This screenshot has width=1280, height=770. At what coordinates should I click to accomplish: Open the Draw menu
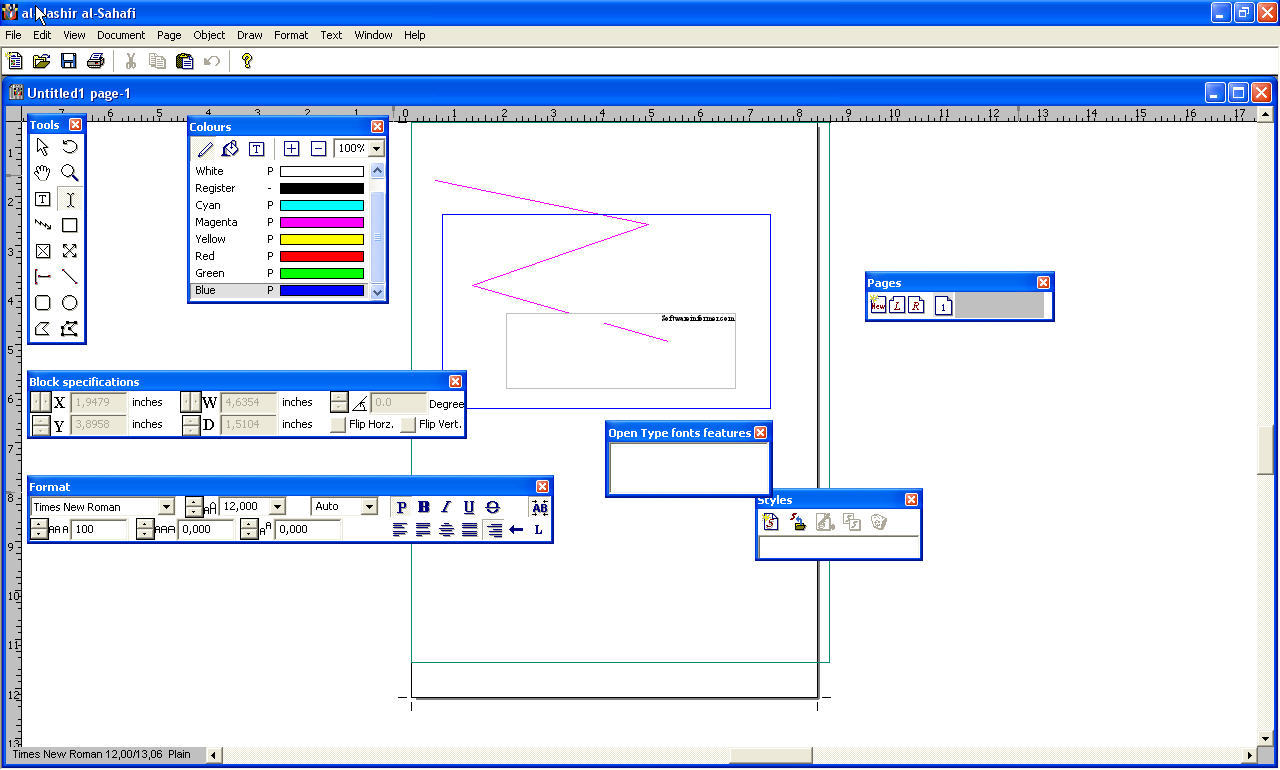[x=250, y=35]
